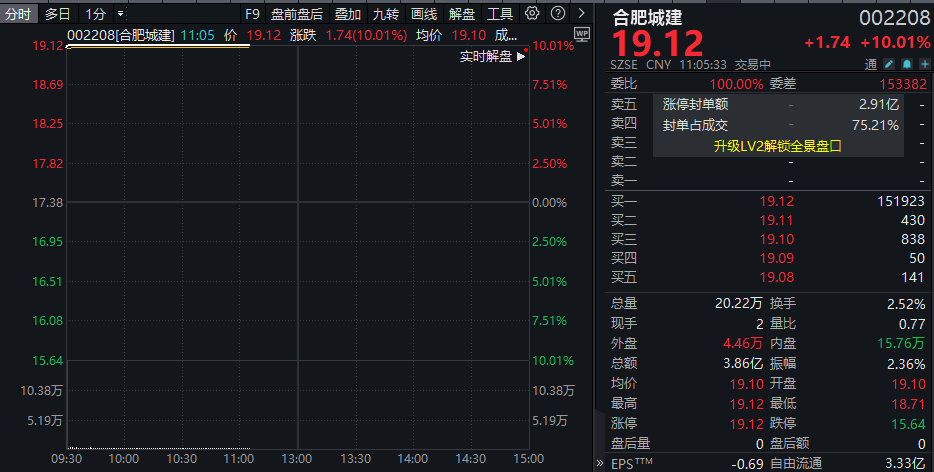Click 买一 price 19.12 in order book
This screenshot has width=934, height=472.
776,201
